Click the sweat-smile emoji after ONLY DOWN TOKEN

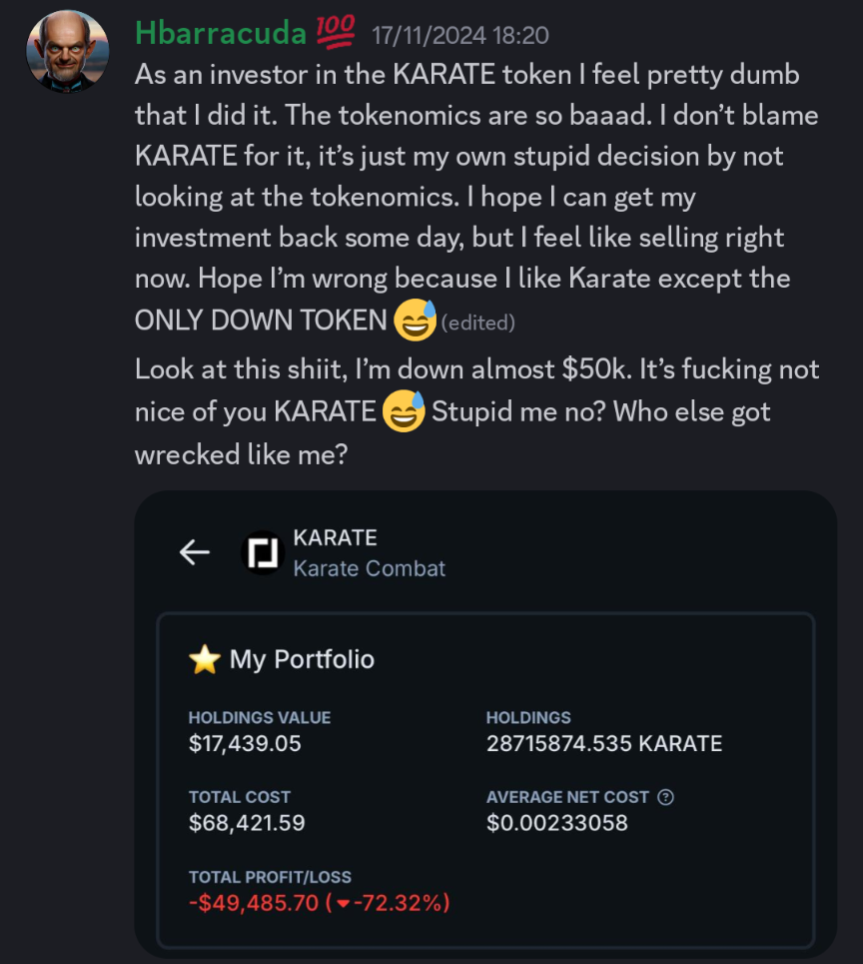pos(414,321)
